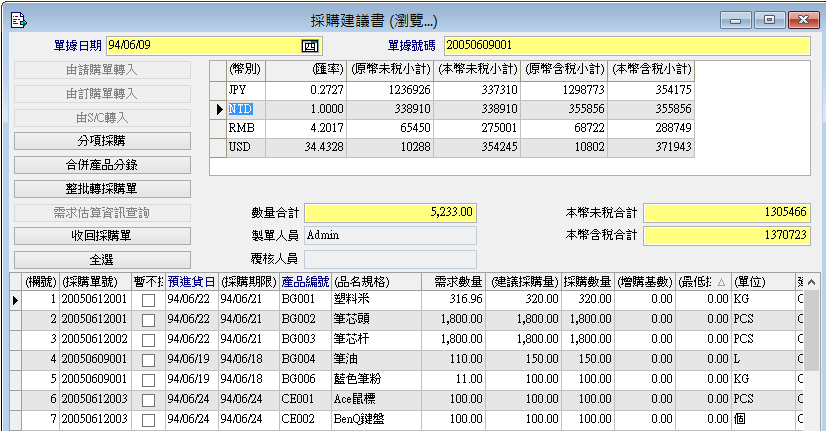Open the calendar picker in 單據日期 field

point(309,45)
